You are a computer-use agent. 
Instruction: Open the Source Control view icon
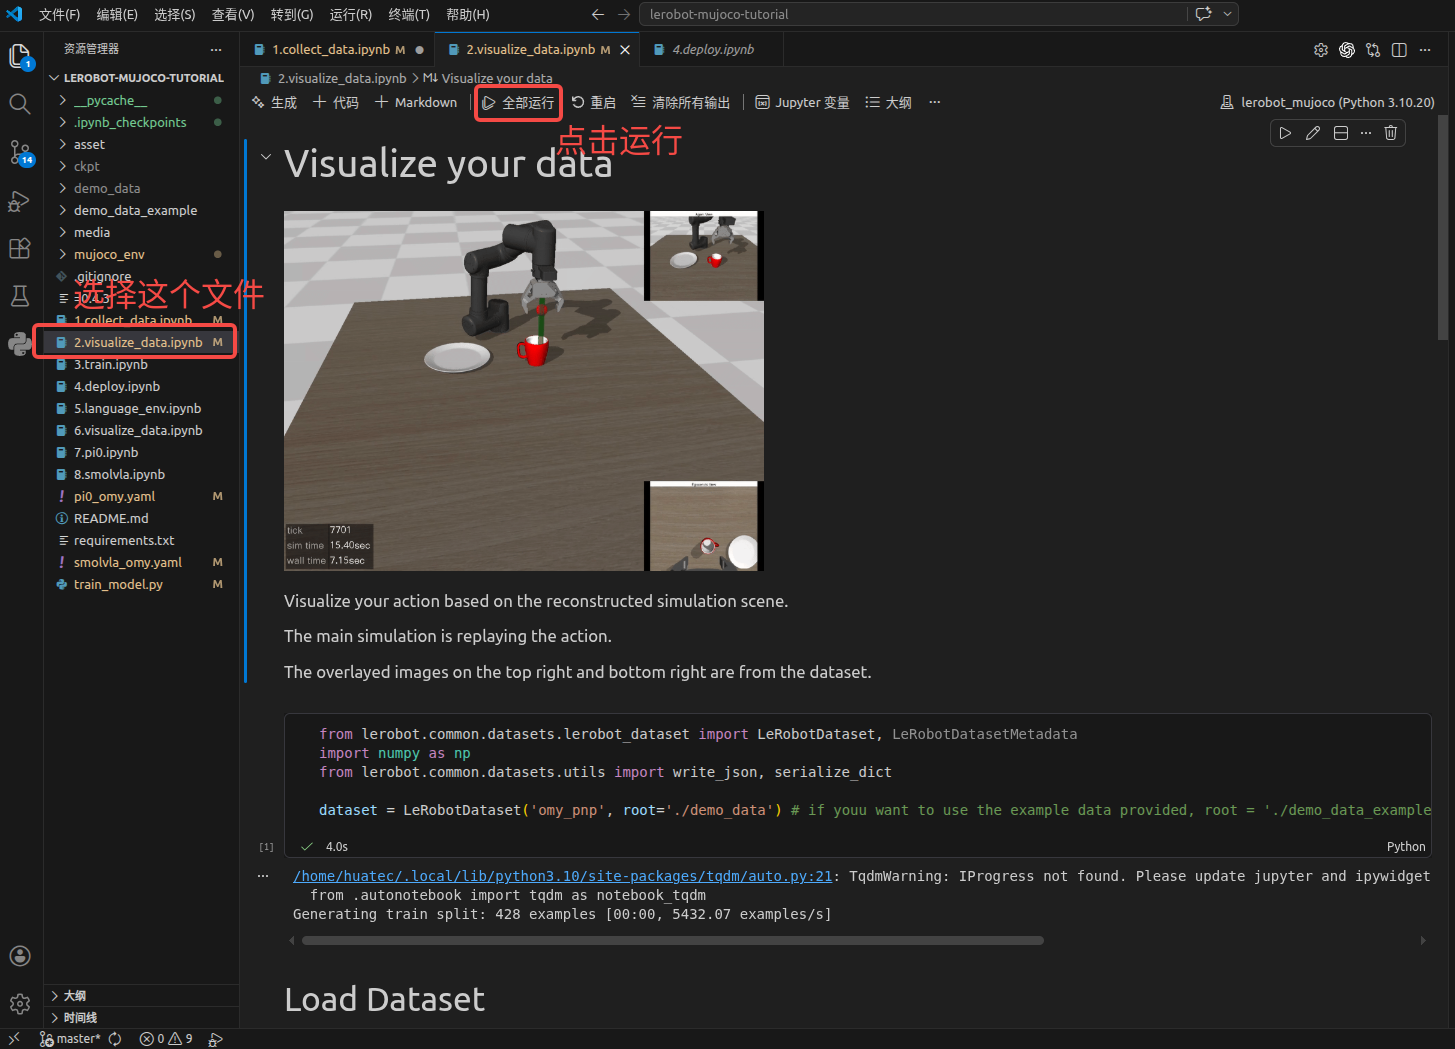[x=20, y=152]
